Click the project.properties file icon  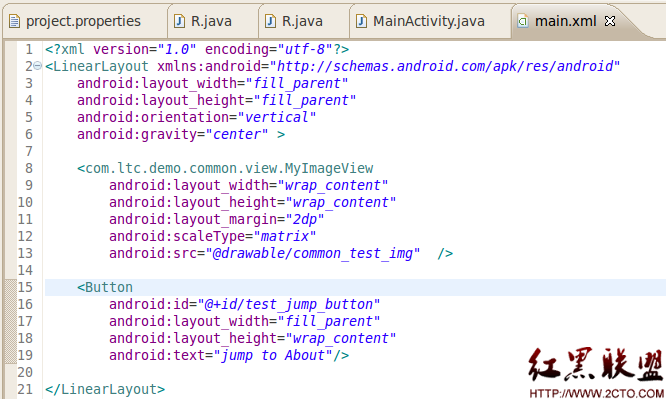14,21
